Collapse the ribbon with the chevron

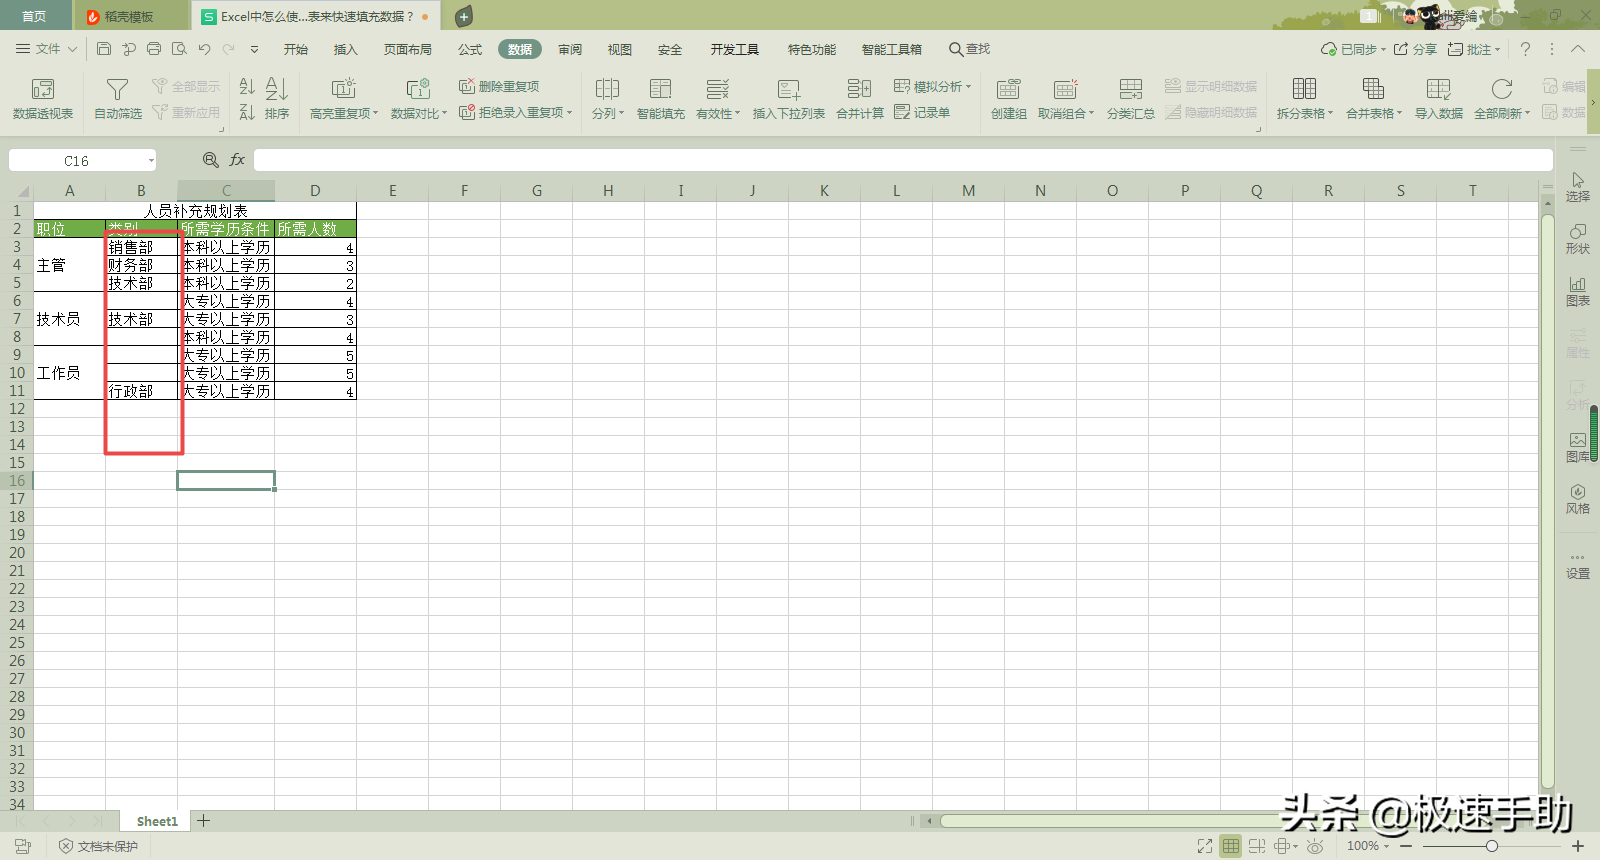pos(1578,49)
